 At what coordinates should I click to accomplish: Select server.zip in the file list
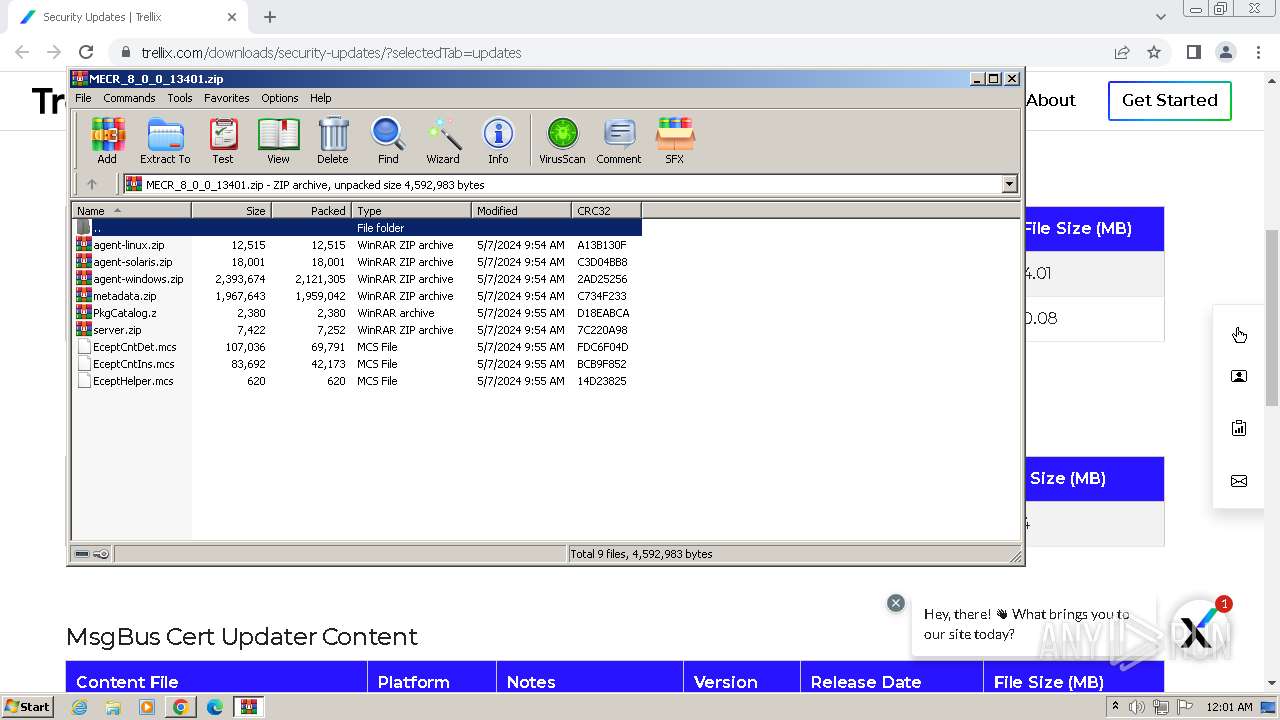[357, 330]
